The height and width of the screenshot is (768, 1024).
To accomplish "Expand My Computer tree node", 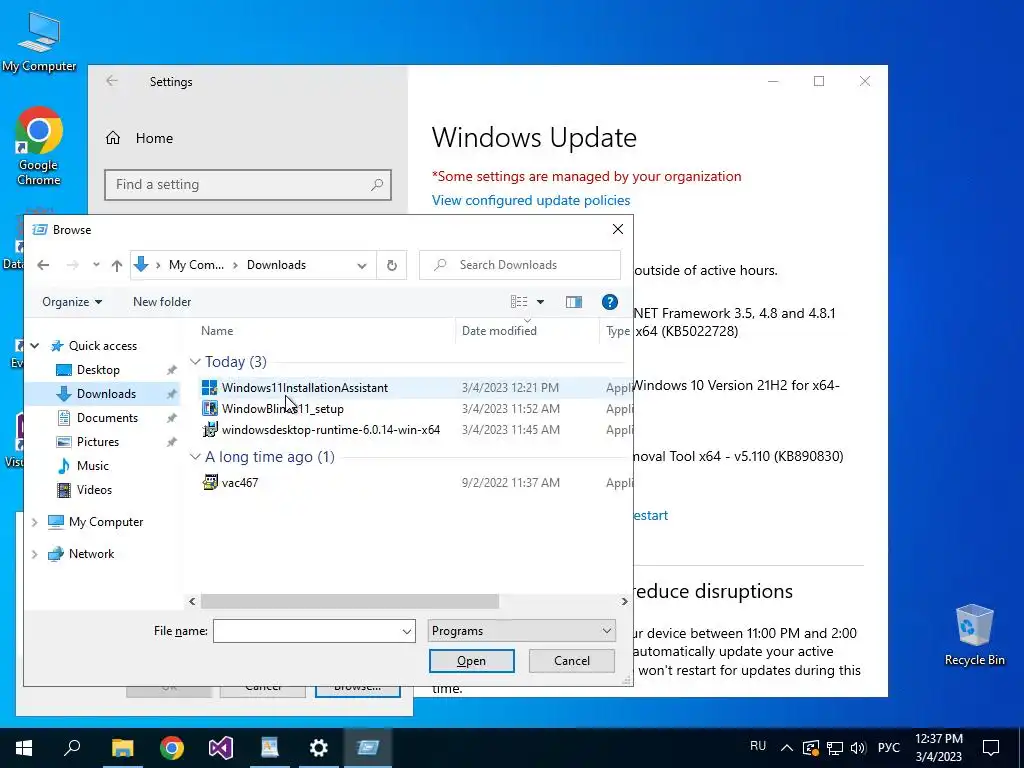I will 35,522.
